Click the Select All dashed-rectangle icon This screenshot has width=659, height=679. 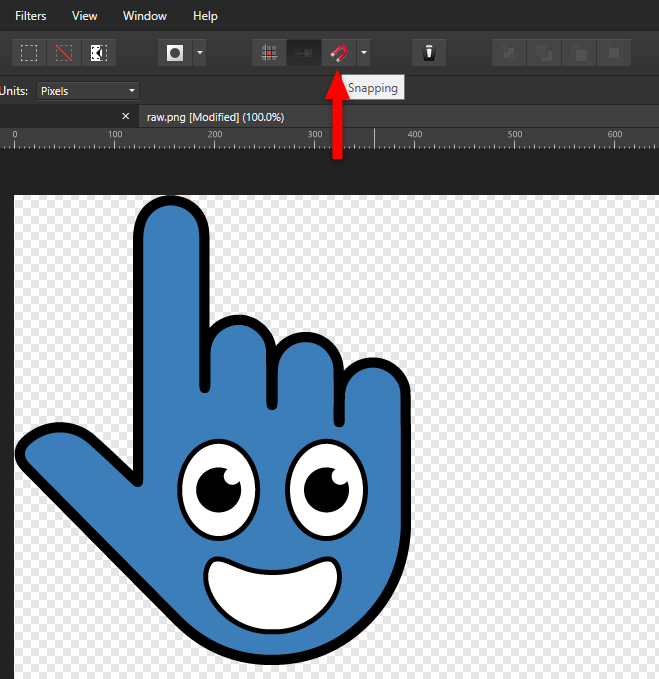[29, 53]
